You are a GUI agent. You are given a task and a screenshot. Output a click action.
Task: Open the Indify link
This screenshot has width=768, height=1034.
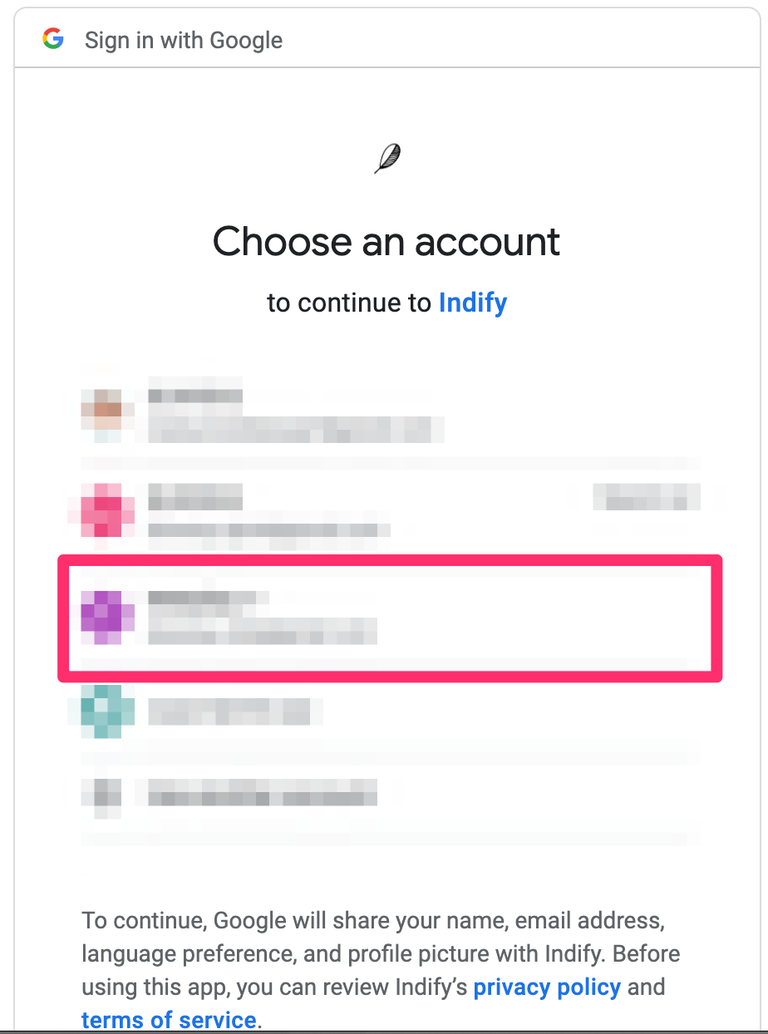[x=473, y=303]
